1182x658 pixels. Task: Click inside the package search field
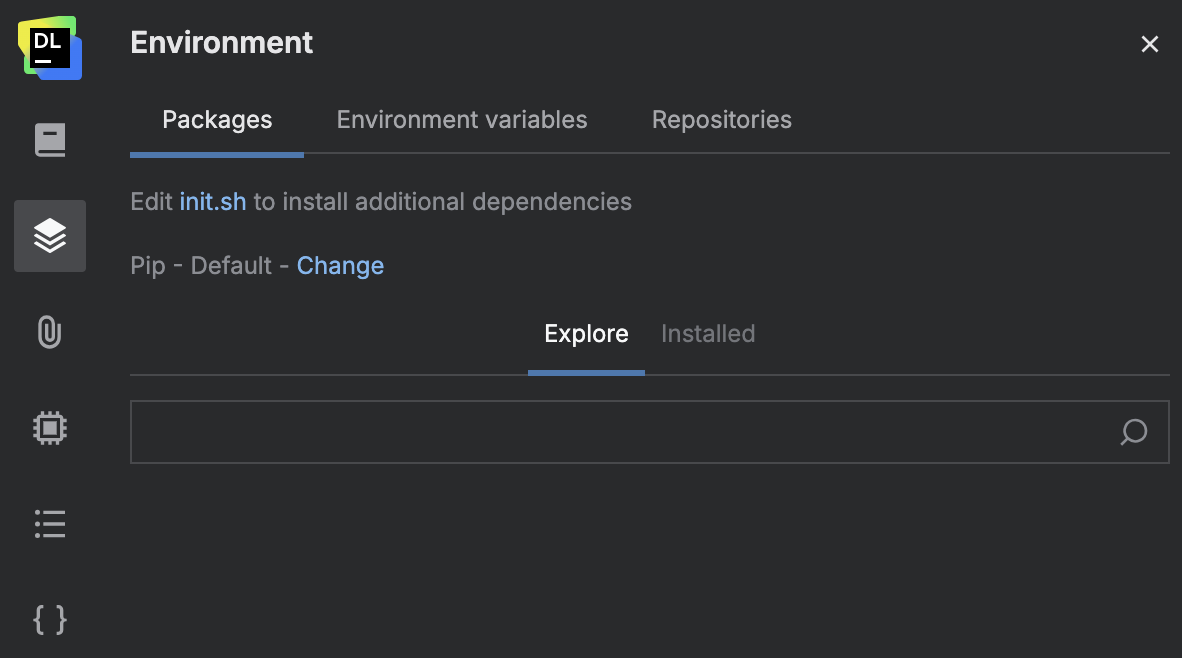(600, 432)
